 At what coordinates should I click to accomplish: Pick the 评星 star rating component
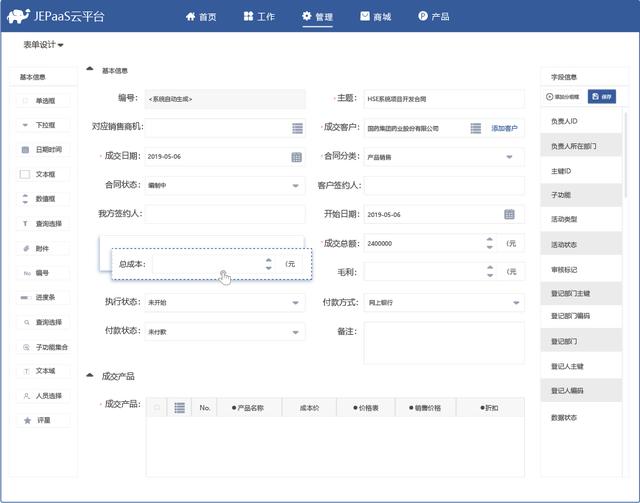(43, 420)
